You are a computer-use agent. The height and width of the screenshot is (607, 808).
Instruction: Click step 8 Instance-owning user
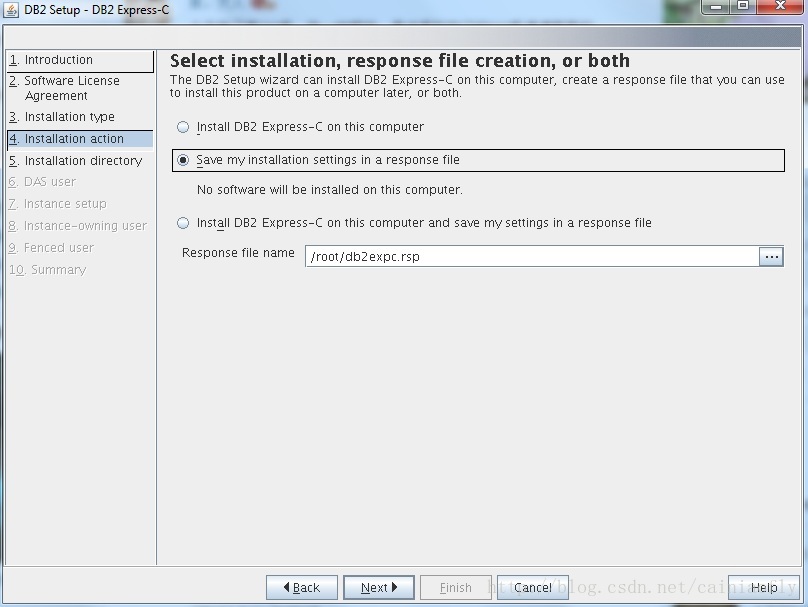78,226
